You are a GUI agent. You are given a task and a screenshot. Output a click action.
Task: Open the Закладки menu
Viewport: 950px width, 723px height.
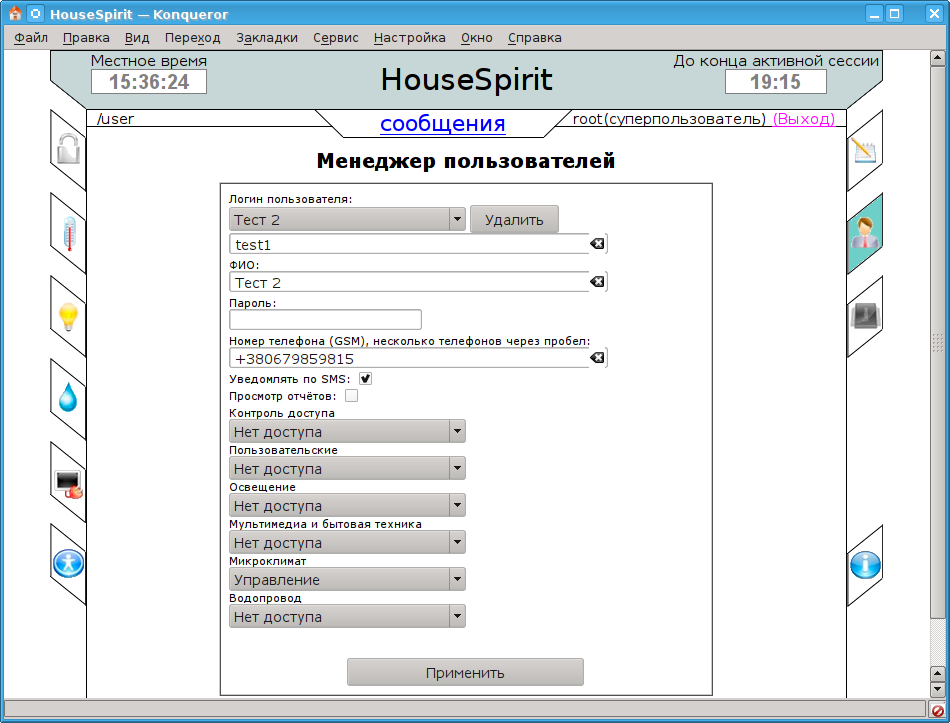267,38
